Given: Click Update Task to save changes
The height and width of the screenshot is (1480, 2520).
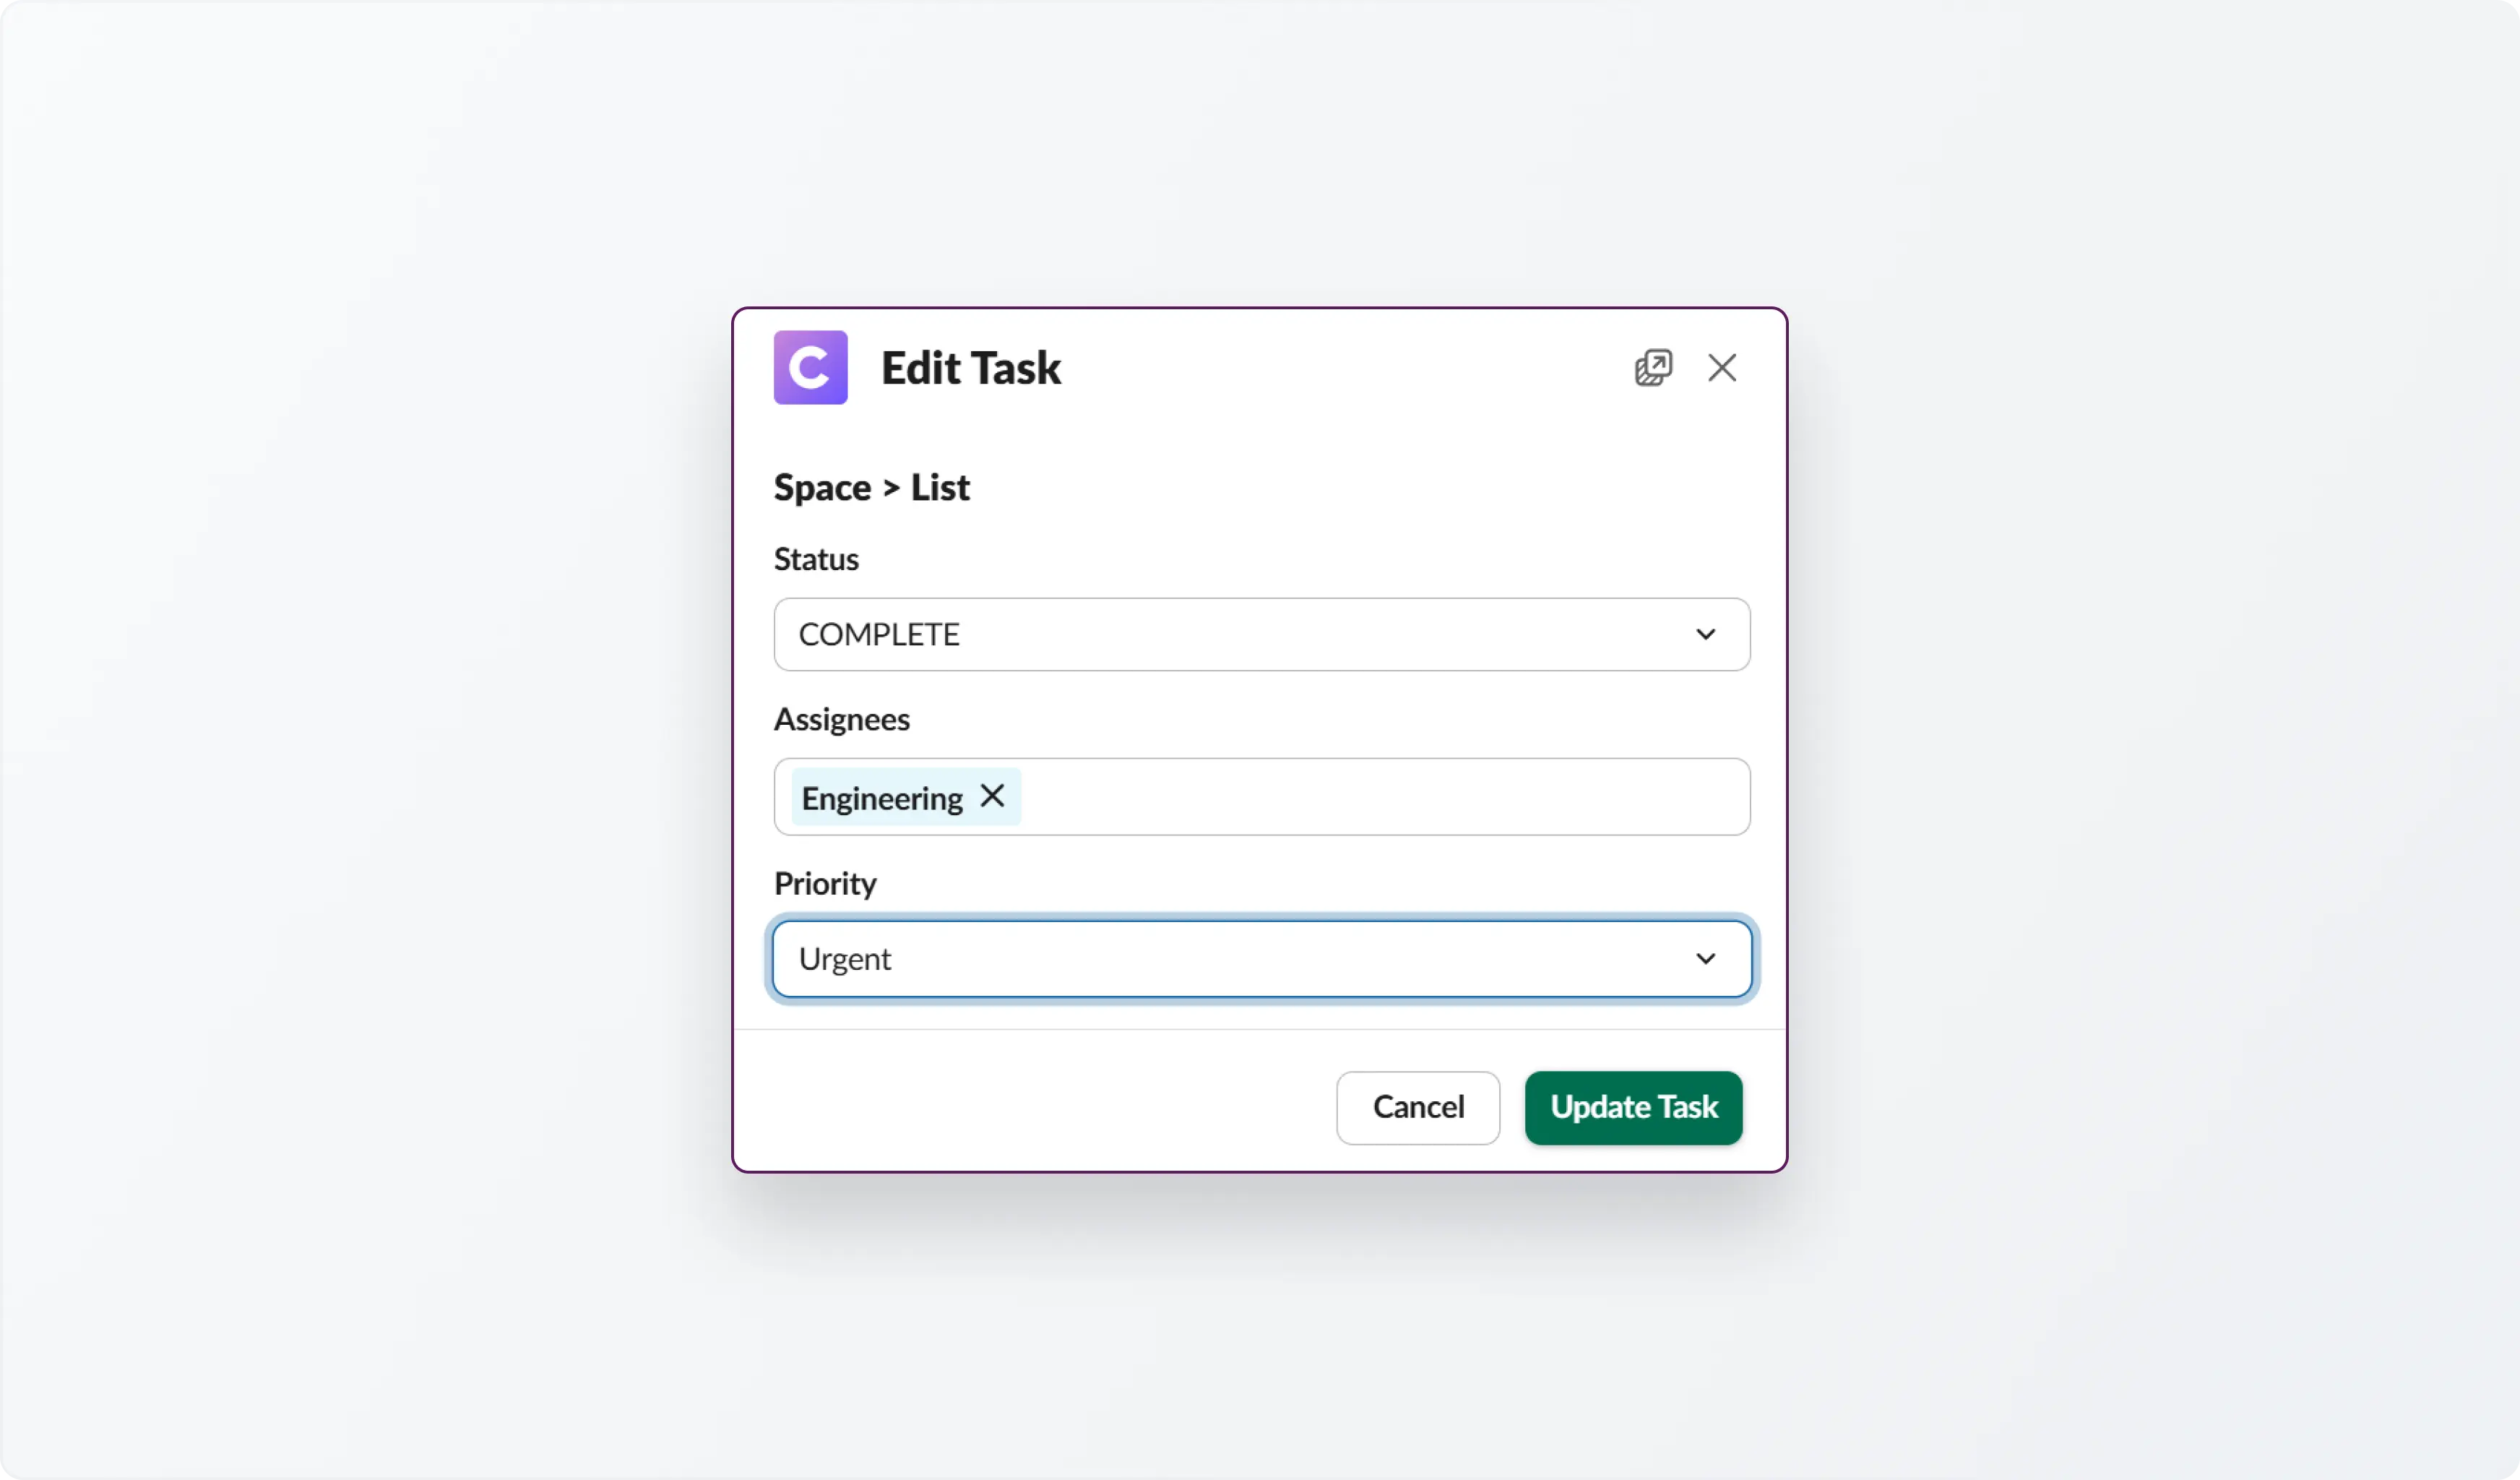Looking at the screenshot, I should coord(1632,1108).
